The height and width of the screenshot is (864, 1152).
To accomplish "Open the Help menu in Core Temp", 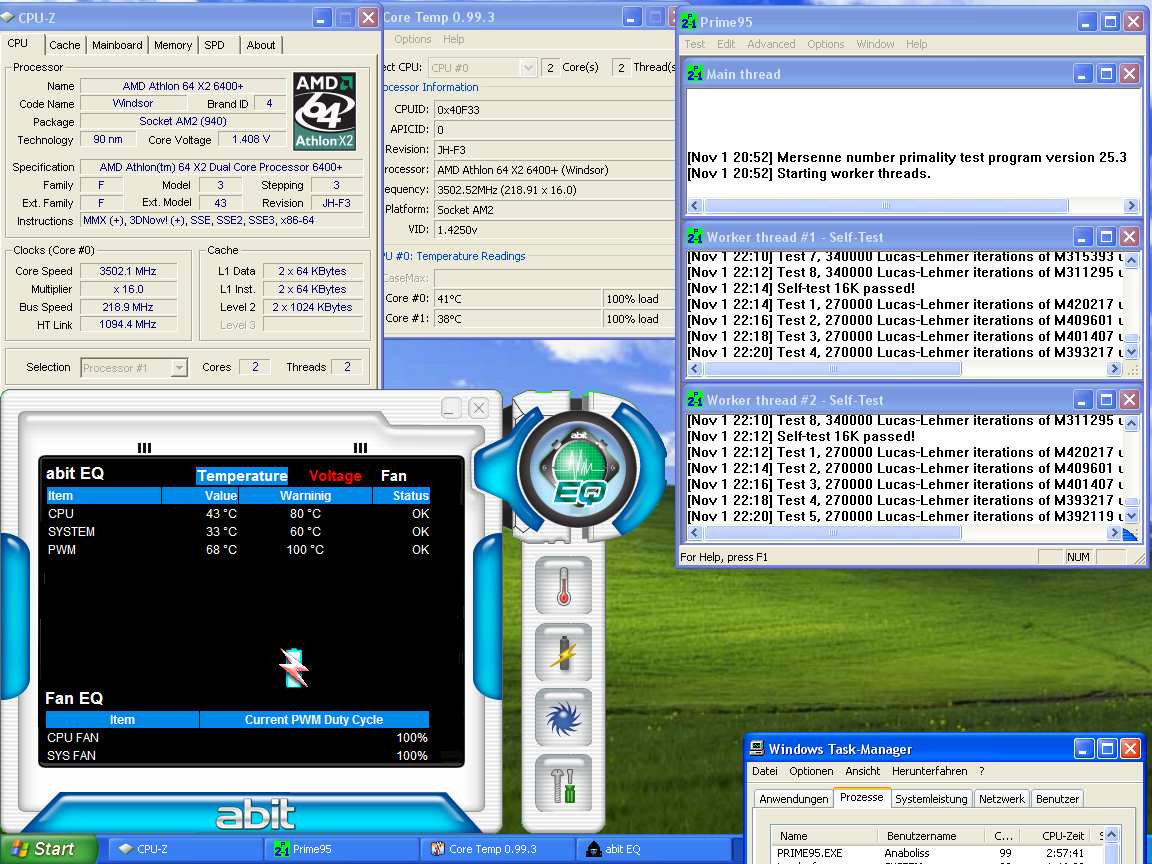I will click(453, 39).
